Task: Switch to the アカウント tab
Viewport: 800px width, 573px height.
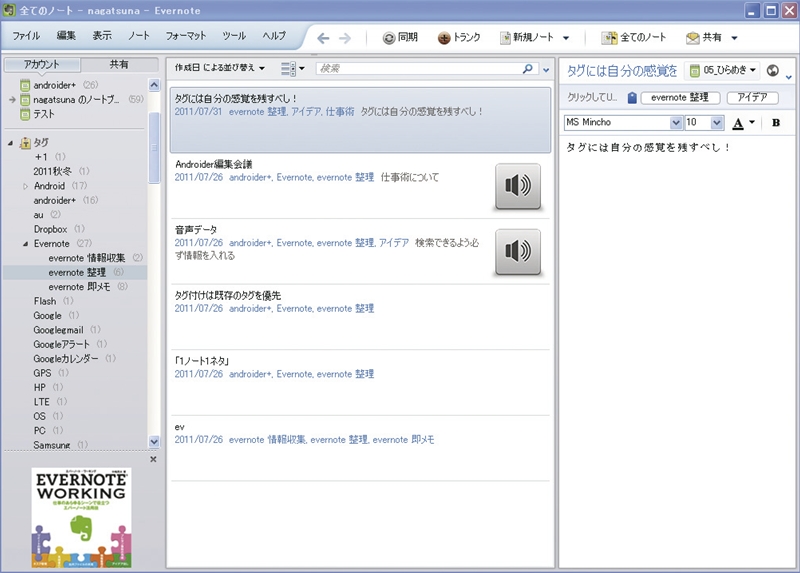Action: [x=42, y=65]
